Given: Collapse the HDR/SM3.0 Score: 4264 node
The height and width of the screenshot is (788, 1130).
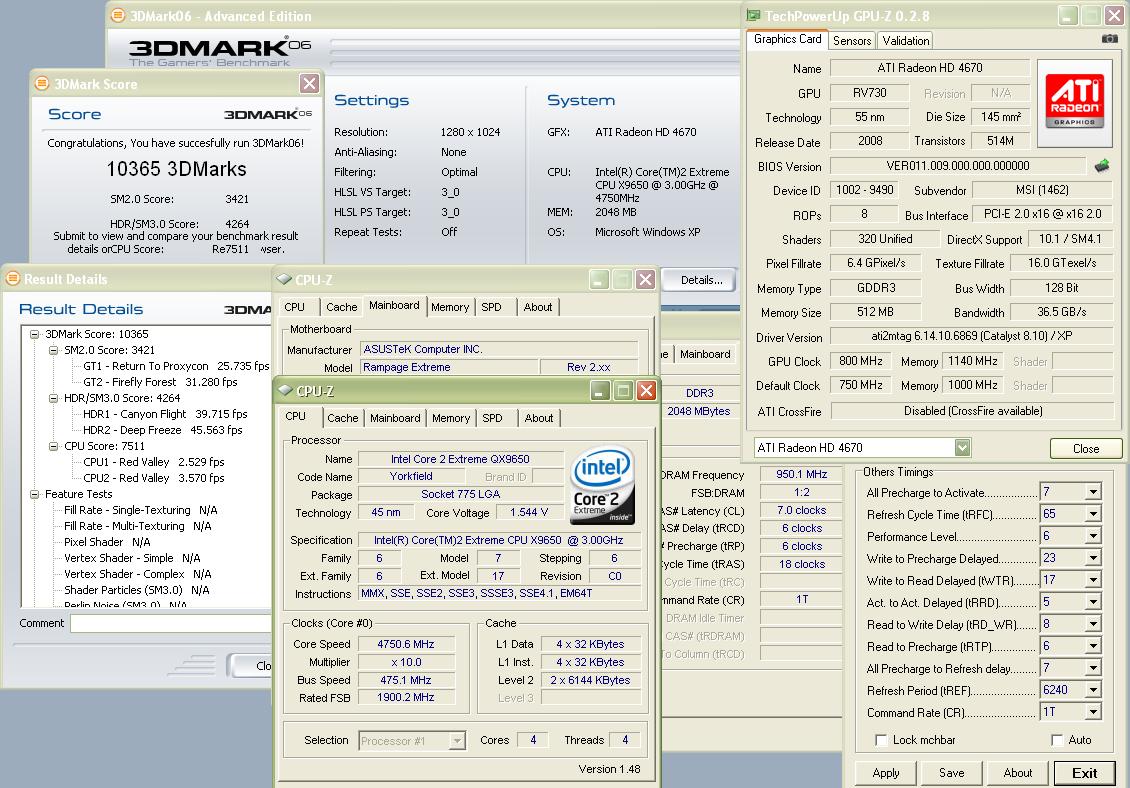Looking at the screenshot, I should coord(53,398).
